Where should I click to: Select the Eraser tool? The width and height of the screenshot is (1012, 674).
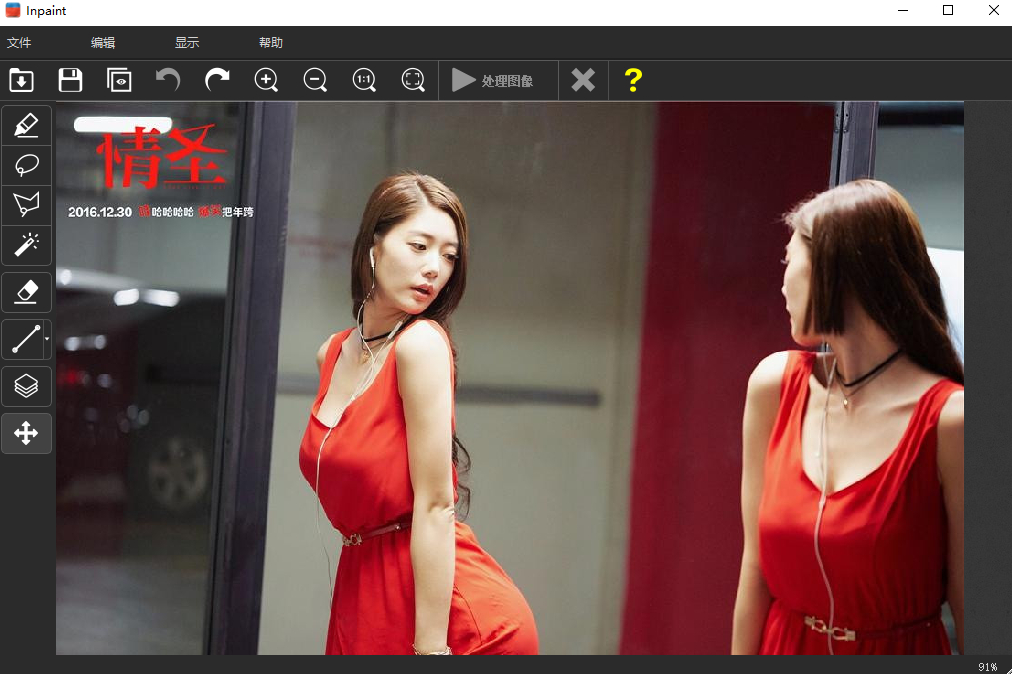tap(26, 292)
